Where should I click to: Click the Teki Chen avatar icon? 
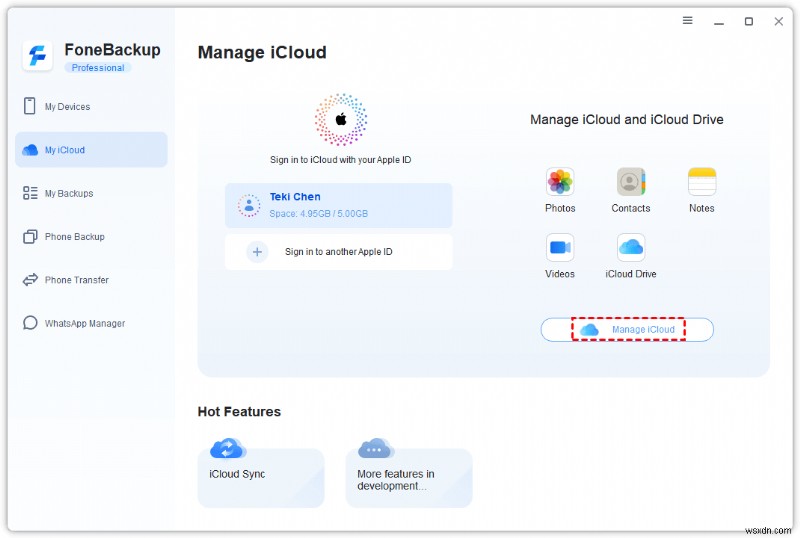coord(249,205)
